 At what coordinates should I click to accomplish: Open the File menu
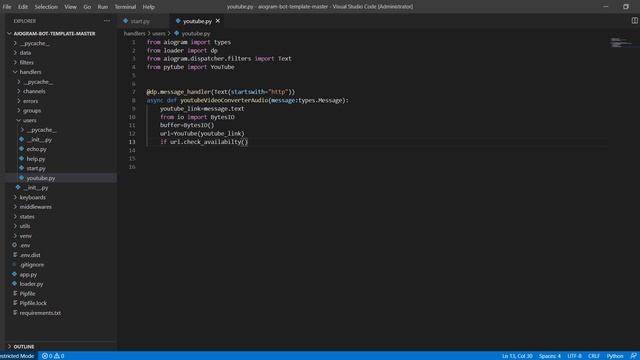point(7,7)
